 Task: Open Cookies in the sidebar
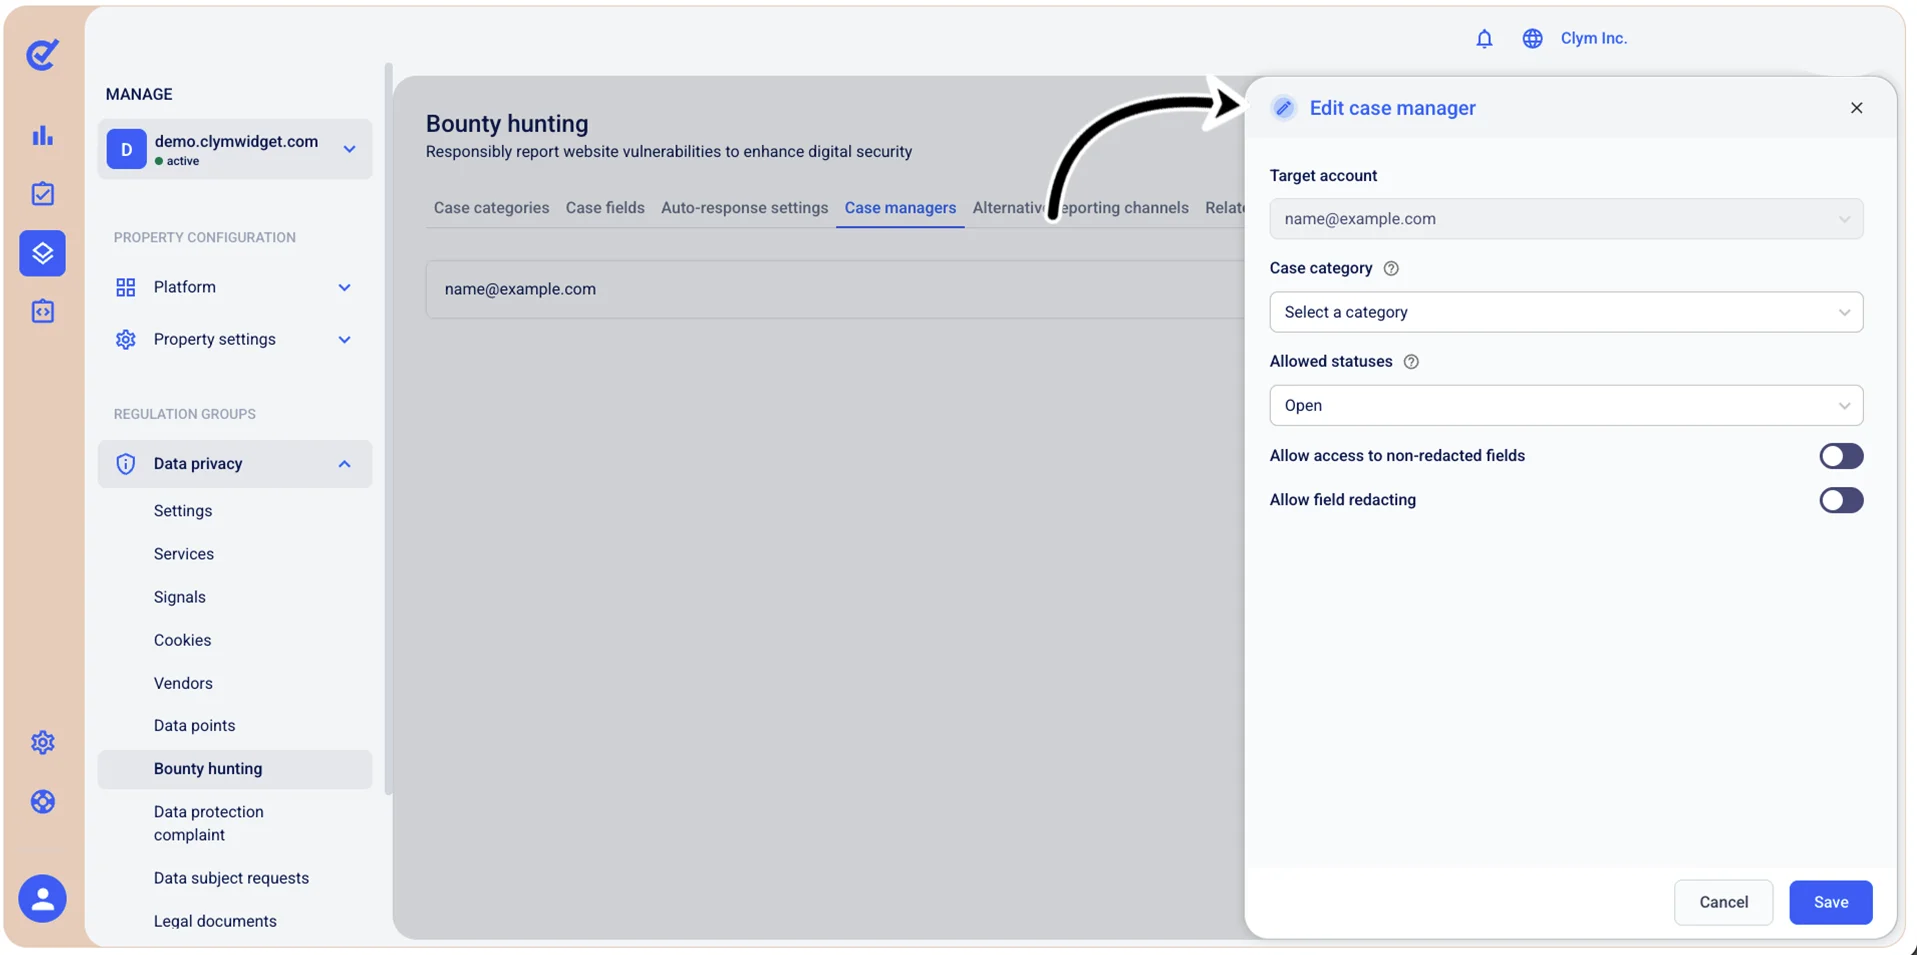[x=182, y=640]
